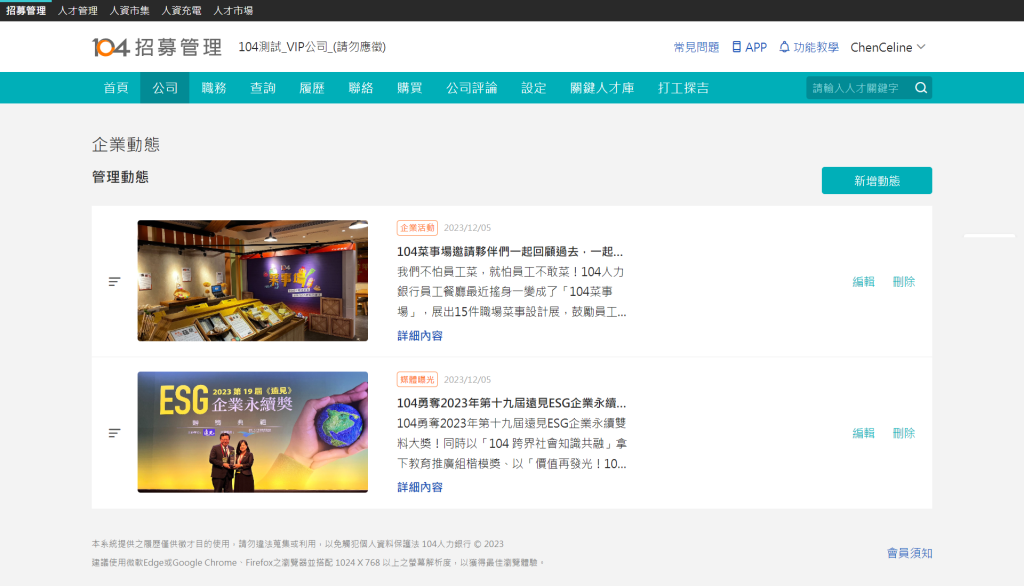This screenshot has height=586, width=1024.
Task: Edit the 104菜事場 post
Action: (x=863, y=282)
